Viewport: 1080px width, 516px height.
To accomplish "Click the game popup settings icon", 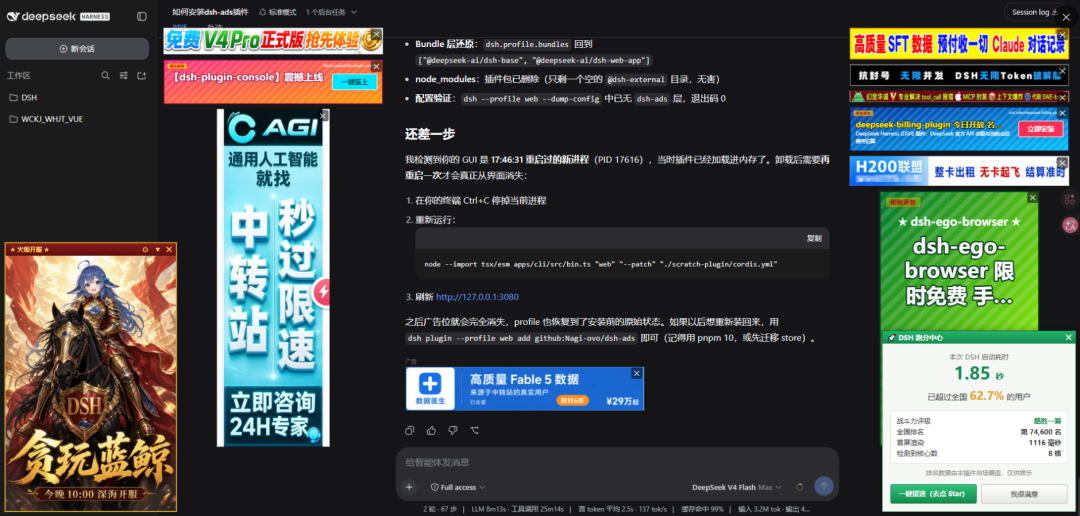I will point(145,249).
